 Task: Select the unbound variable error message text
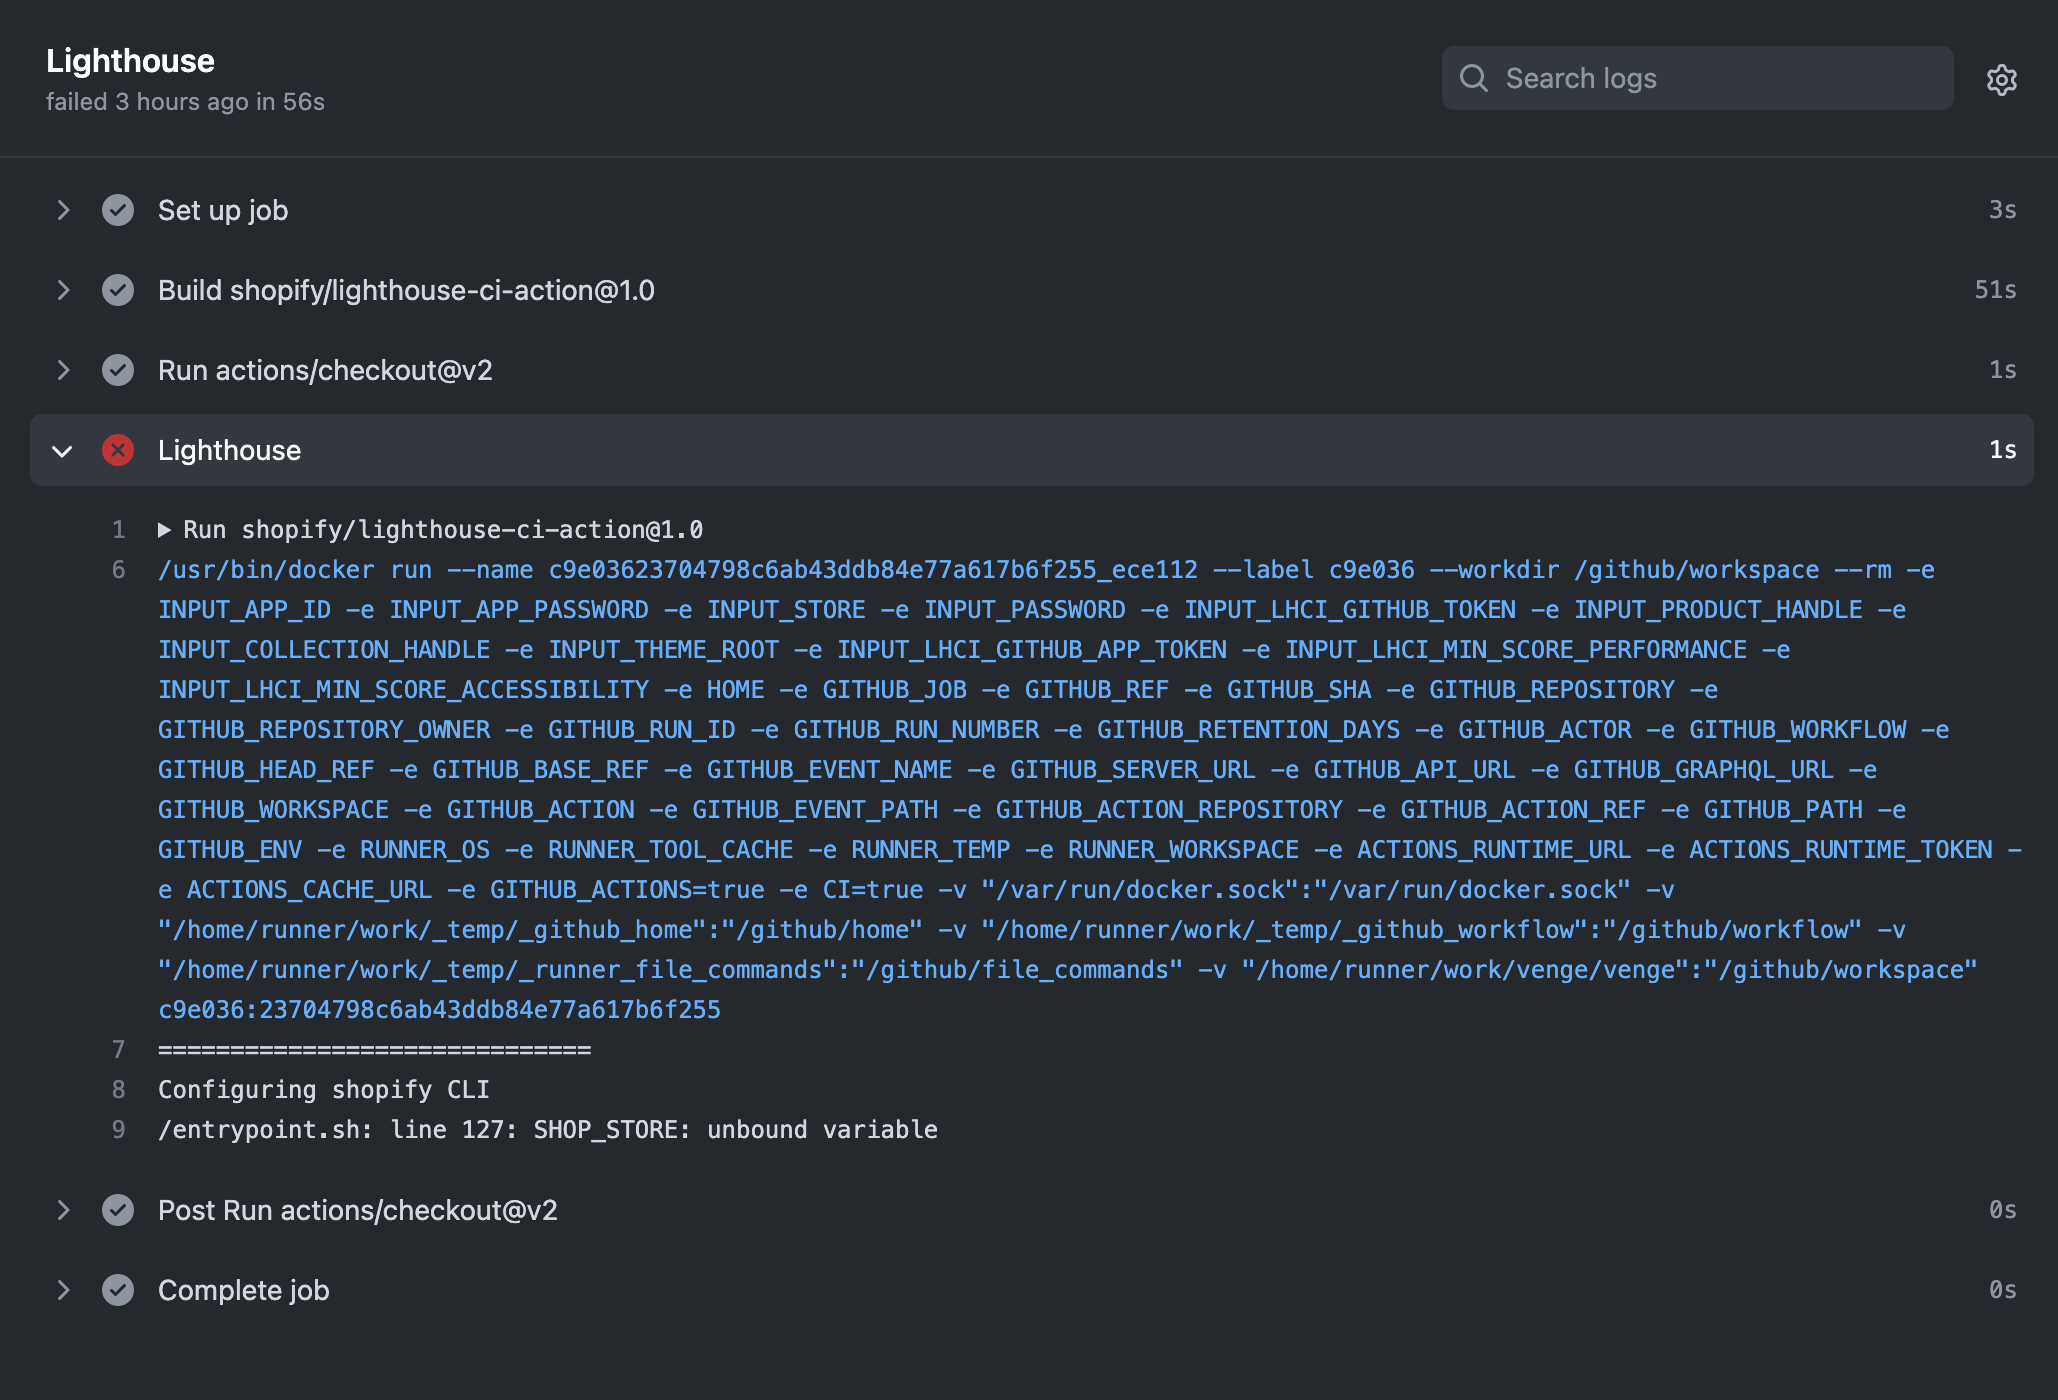click(548, 1129)
